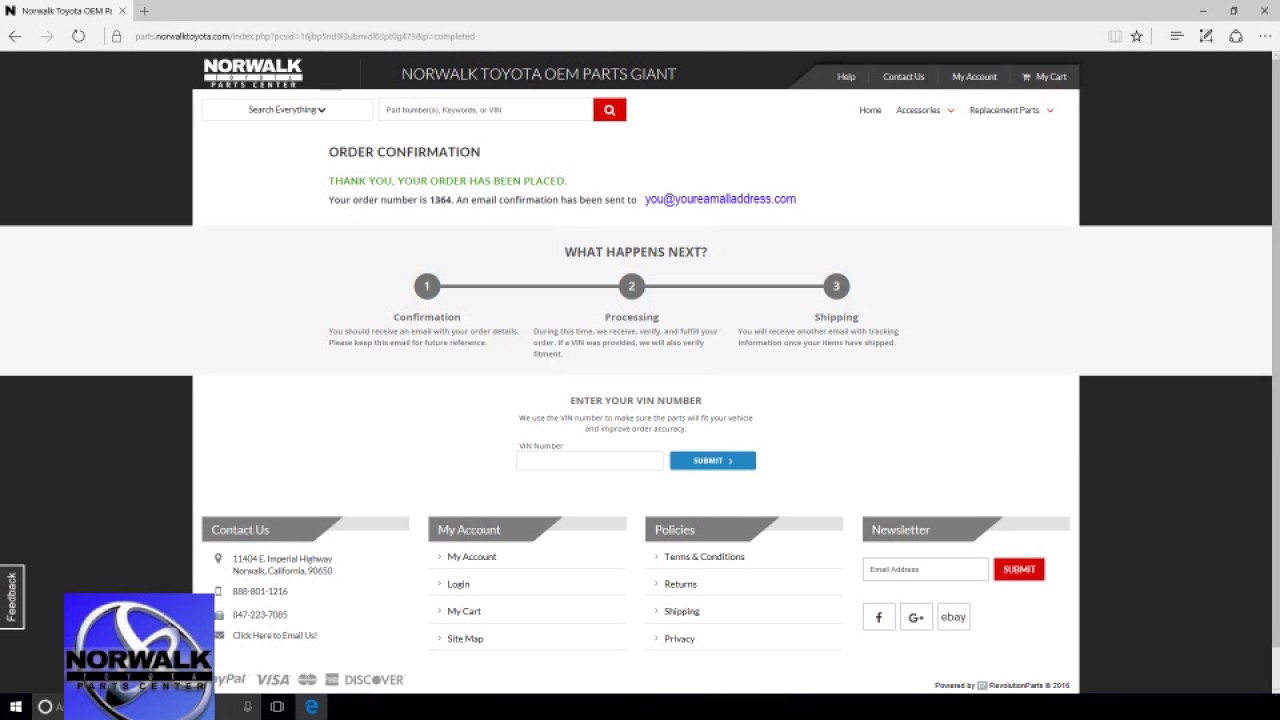Open footer Login link

pyautogui.click(x=458, y=584)
